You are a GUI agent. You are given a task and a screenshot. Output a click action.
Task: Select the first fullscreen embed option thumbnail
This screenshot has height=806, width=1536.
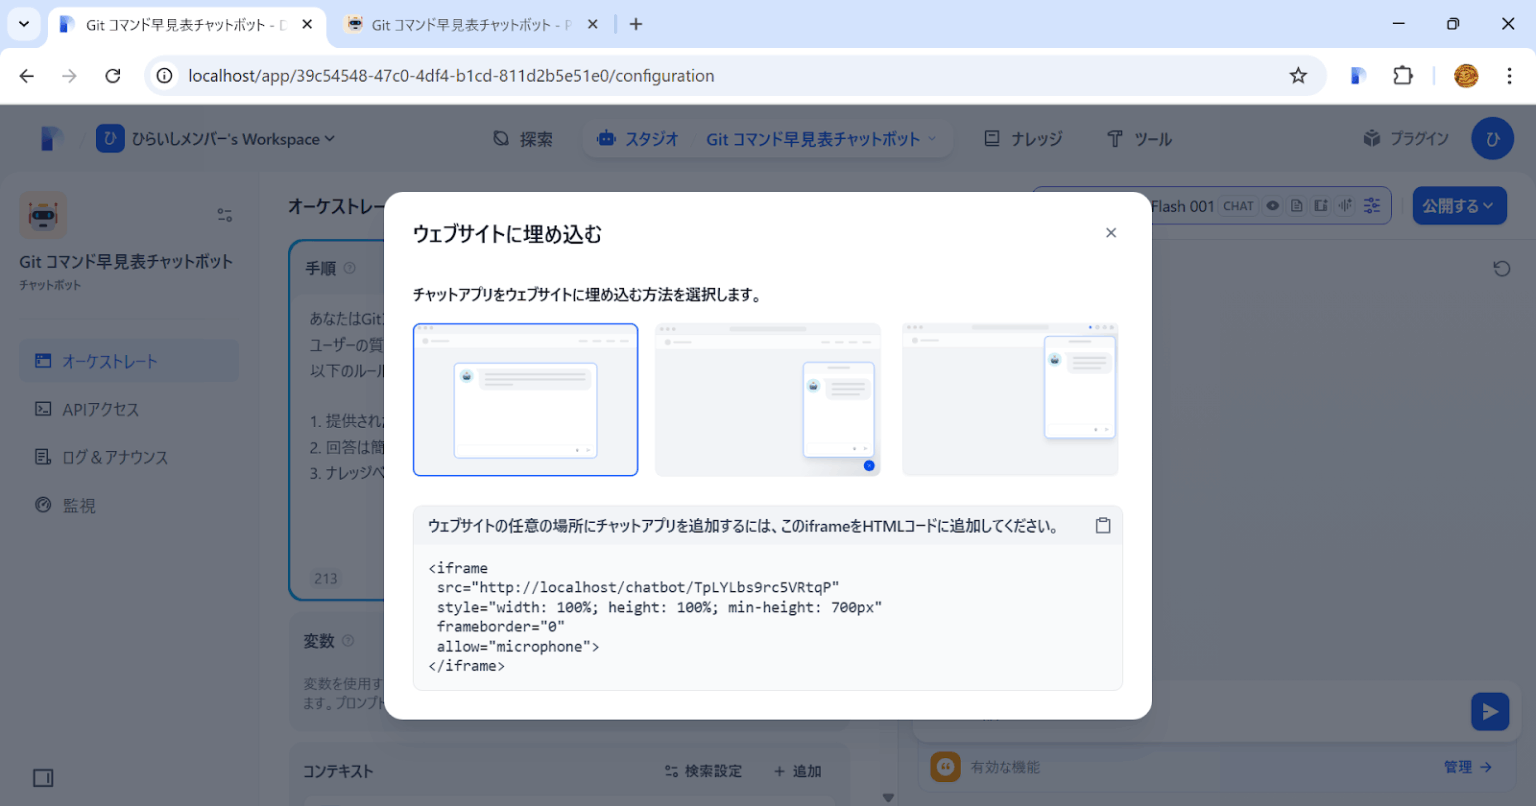(525, 399)
